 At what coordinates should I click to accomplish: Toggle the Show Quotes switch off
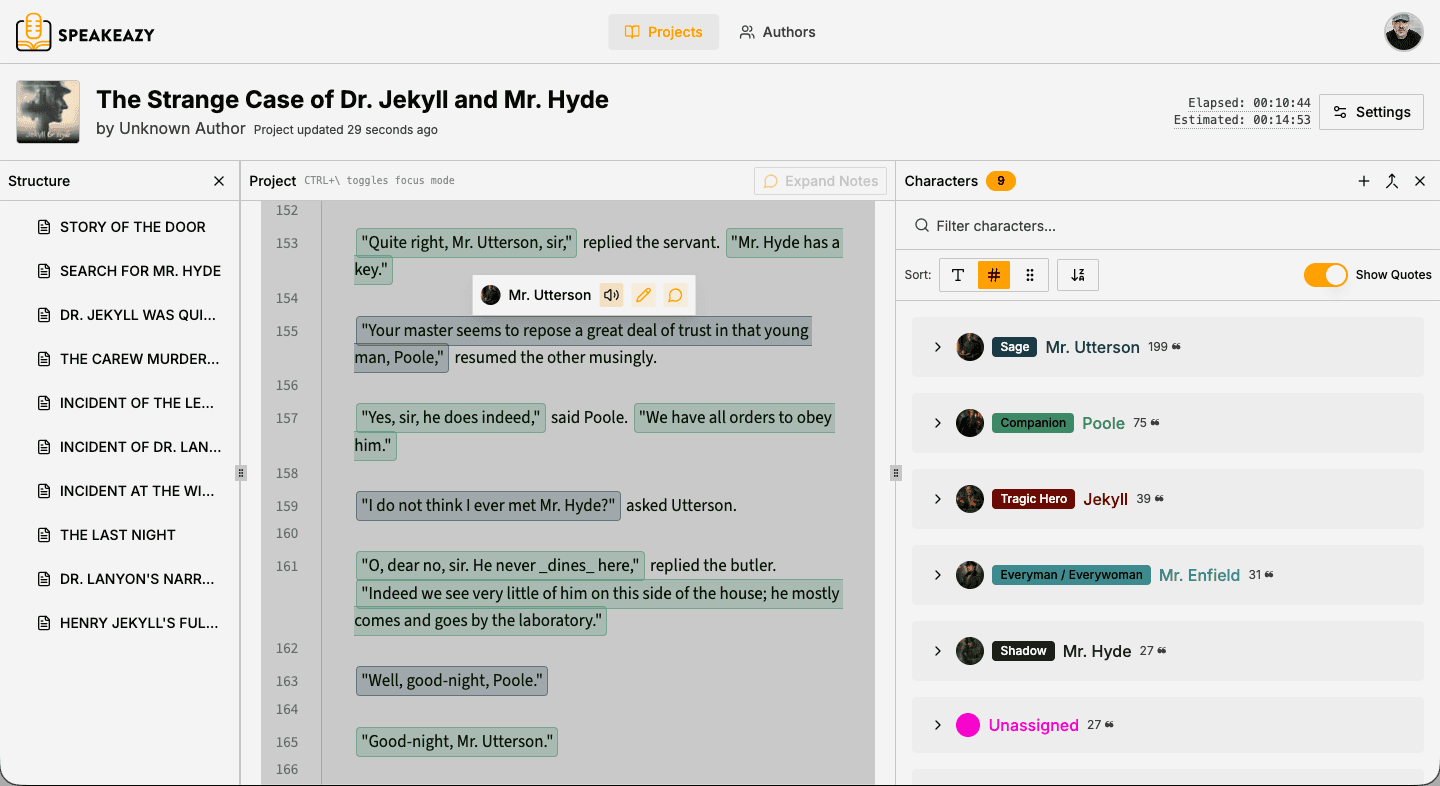tap(1325, 275)
